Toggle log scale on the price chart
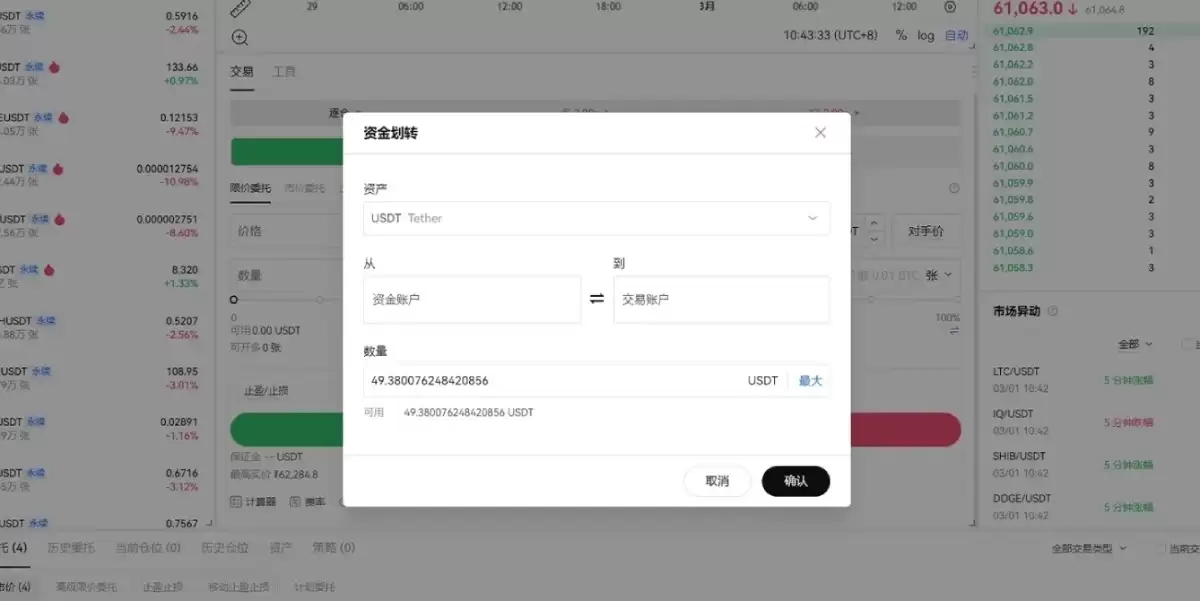Image resolution: width=1200 pixels, height=601 pixels. [x=924, y=35]
